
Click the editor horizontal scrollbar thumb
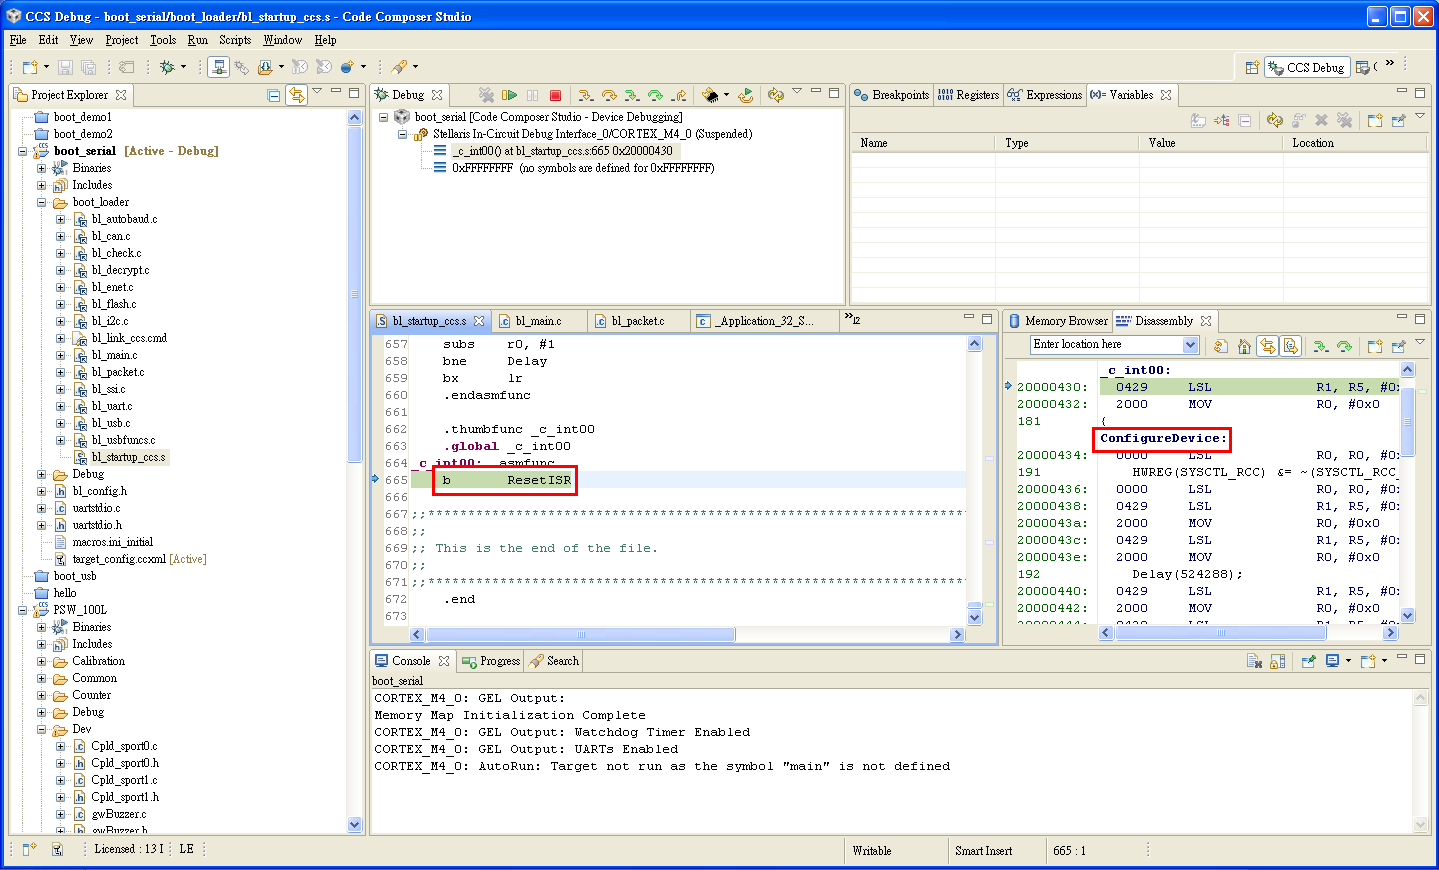pyautogui.click(x=580, y=635)
